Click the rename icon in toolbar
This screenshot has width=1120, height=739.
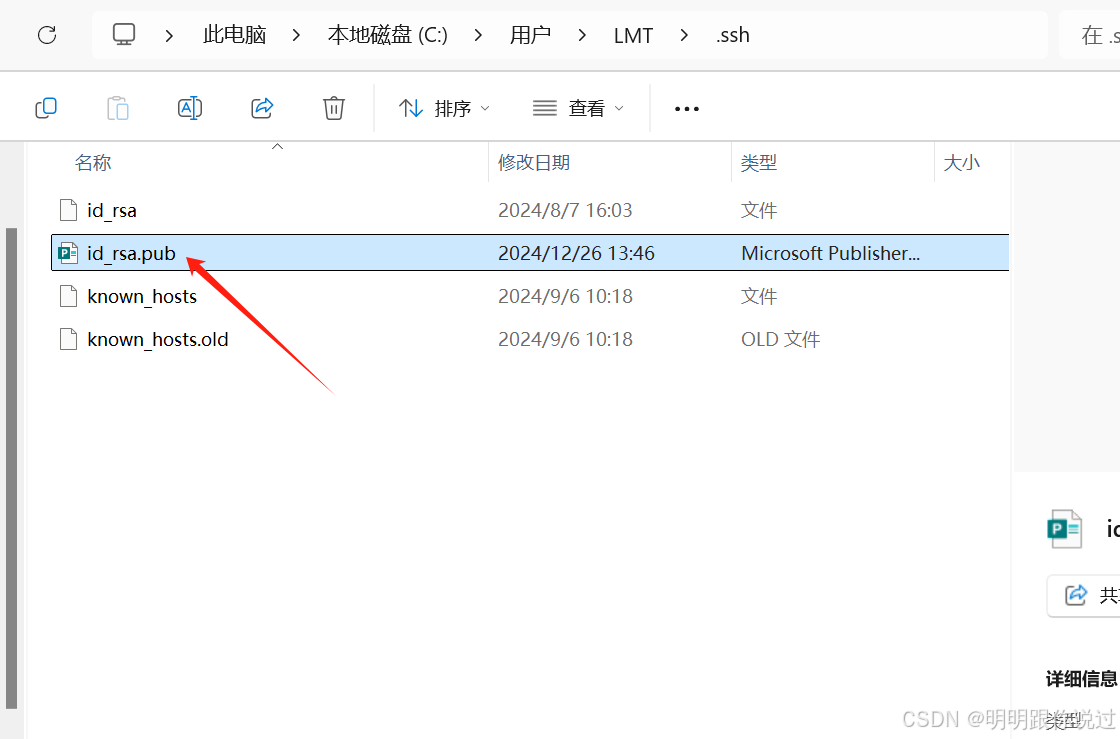coord(190,109)
